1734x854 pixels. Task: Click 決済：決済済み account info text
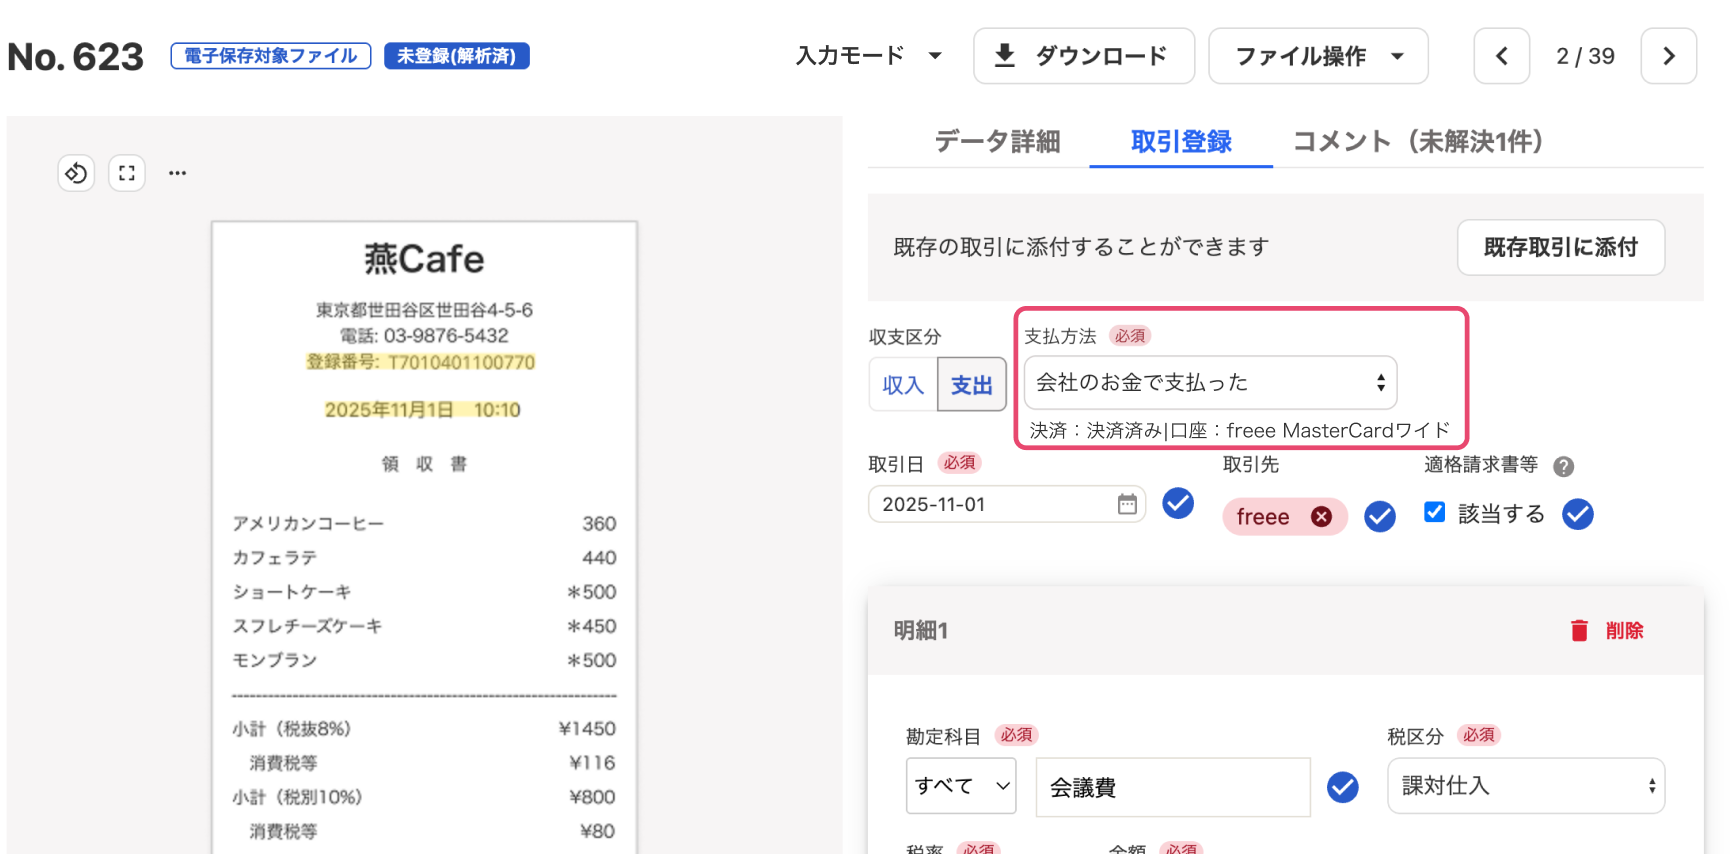click(x=1239, y=431)
